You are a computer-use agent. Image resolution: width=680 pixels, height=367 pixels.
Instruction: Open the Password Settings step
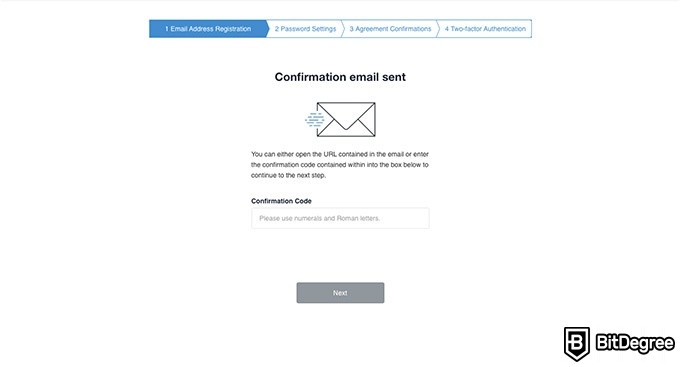[305, 29]
